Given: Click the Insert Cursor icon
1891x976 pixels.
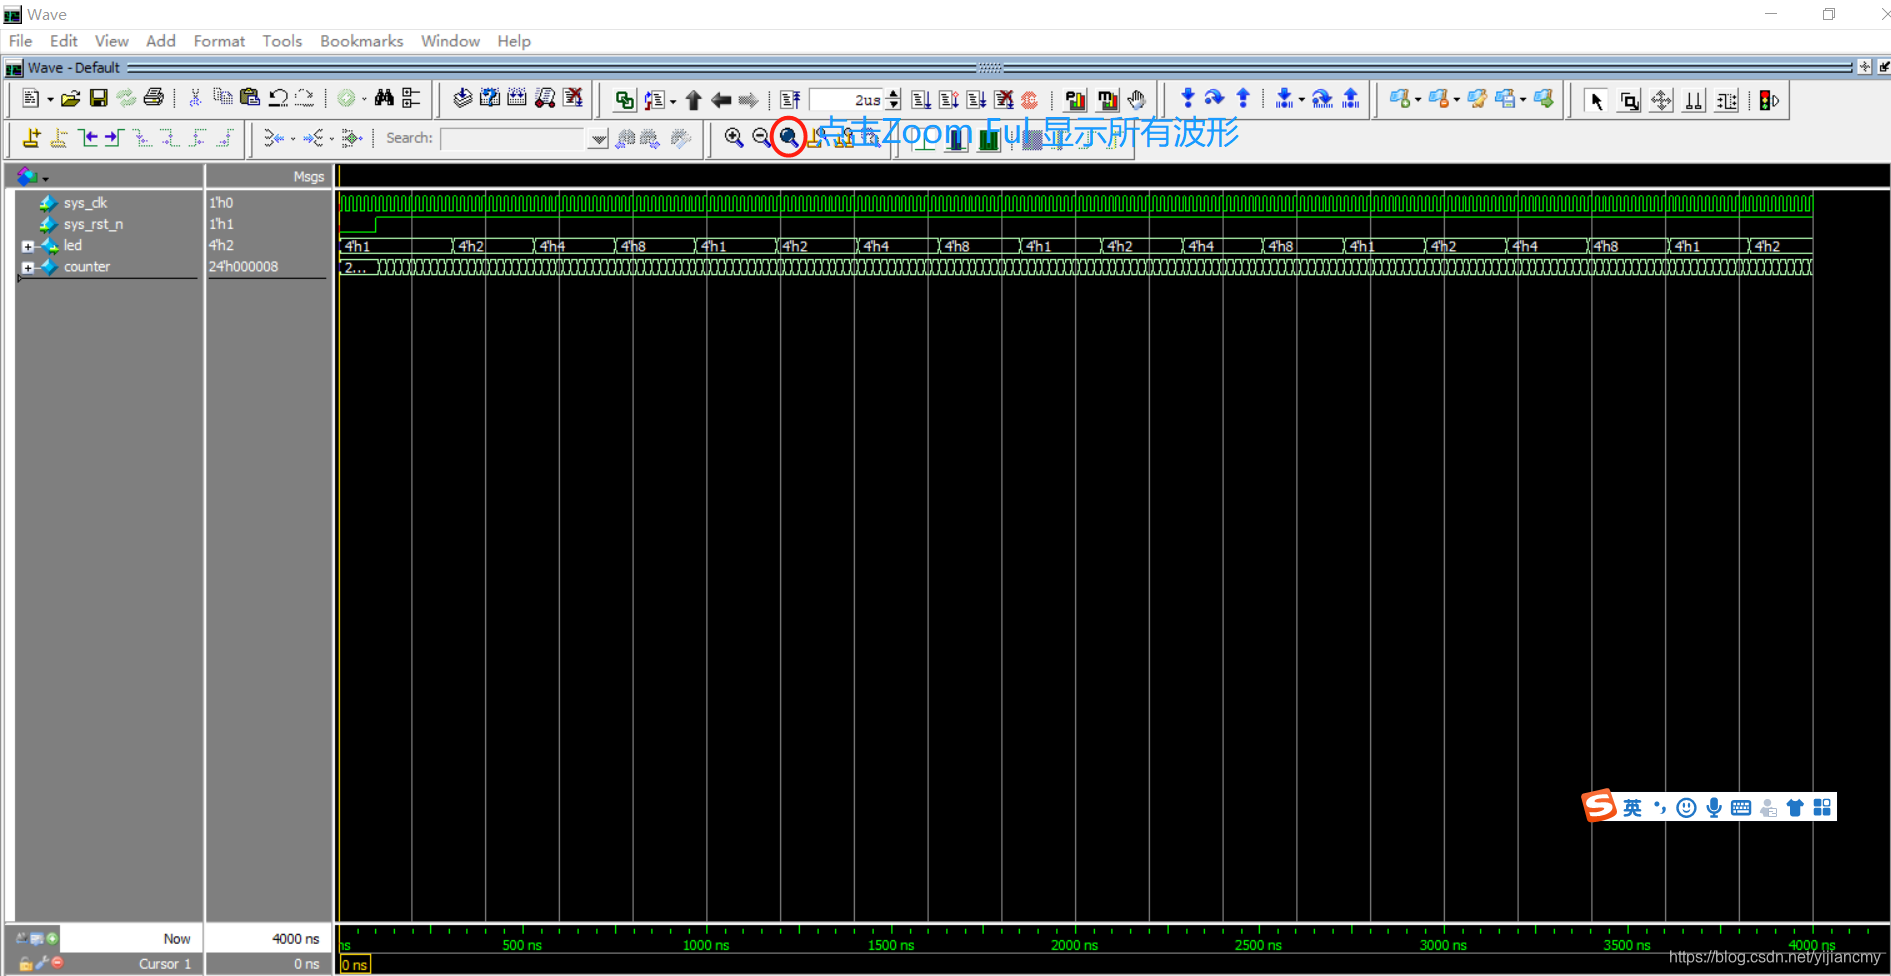Looking at the screenshot, I should [x=32, y=138].
